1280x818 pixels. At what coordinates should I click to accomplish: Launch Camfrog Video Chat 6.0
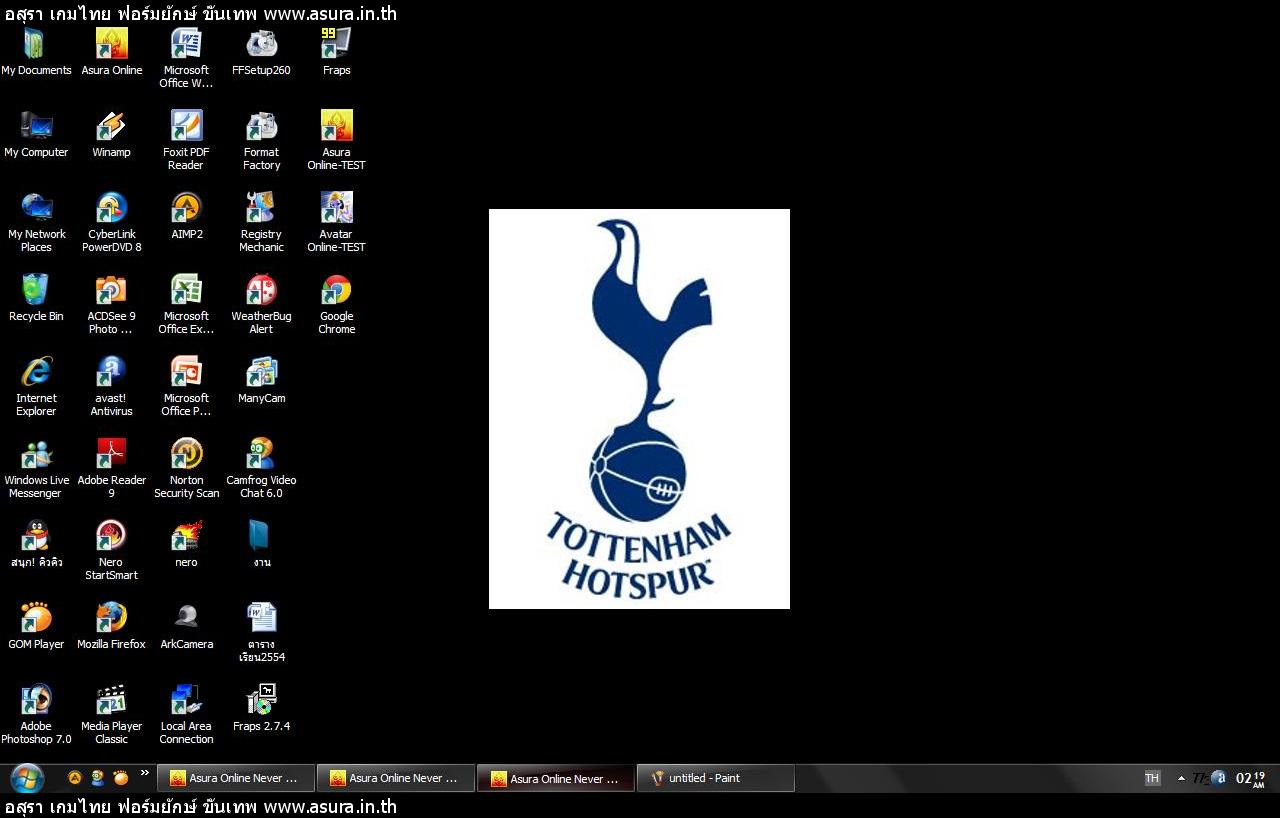[261, 468]
